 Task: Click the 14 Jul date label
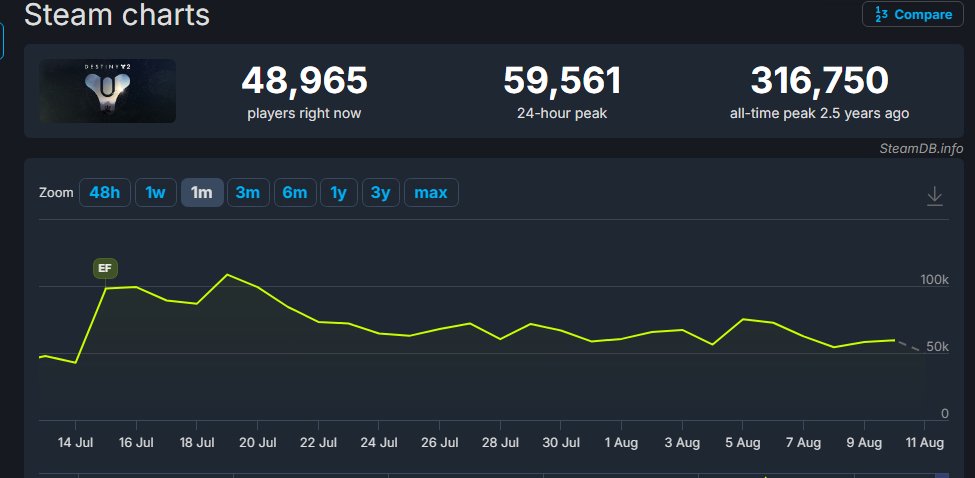(75, 443)
